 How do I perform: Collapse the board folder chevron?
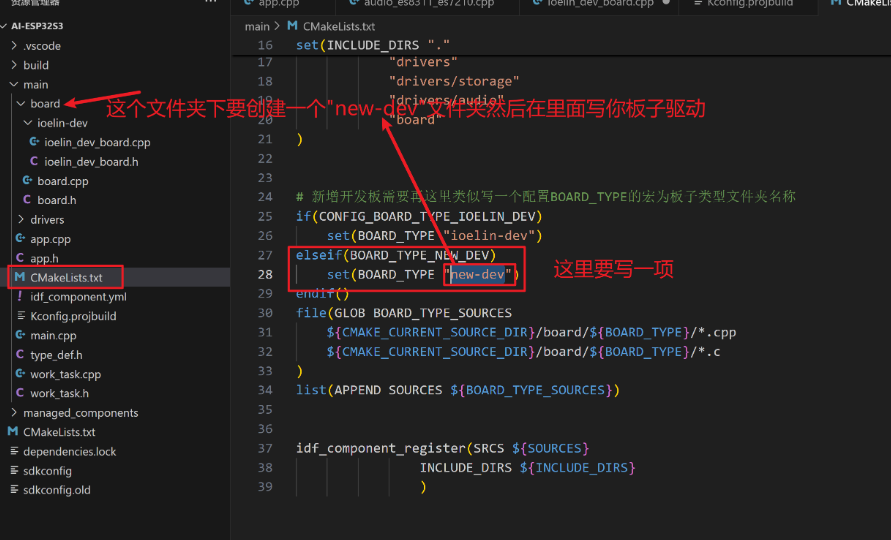[21, 103]
